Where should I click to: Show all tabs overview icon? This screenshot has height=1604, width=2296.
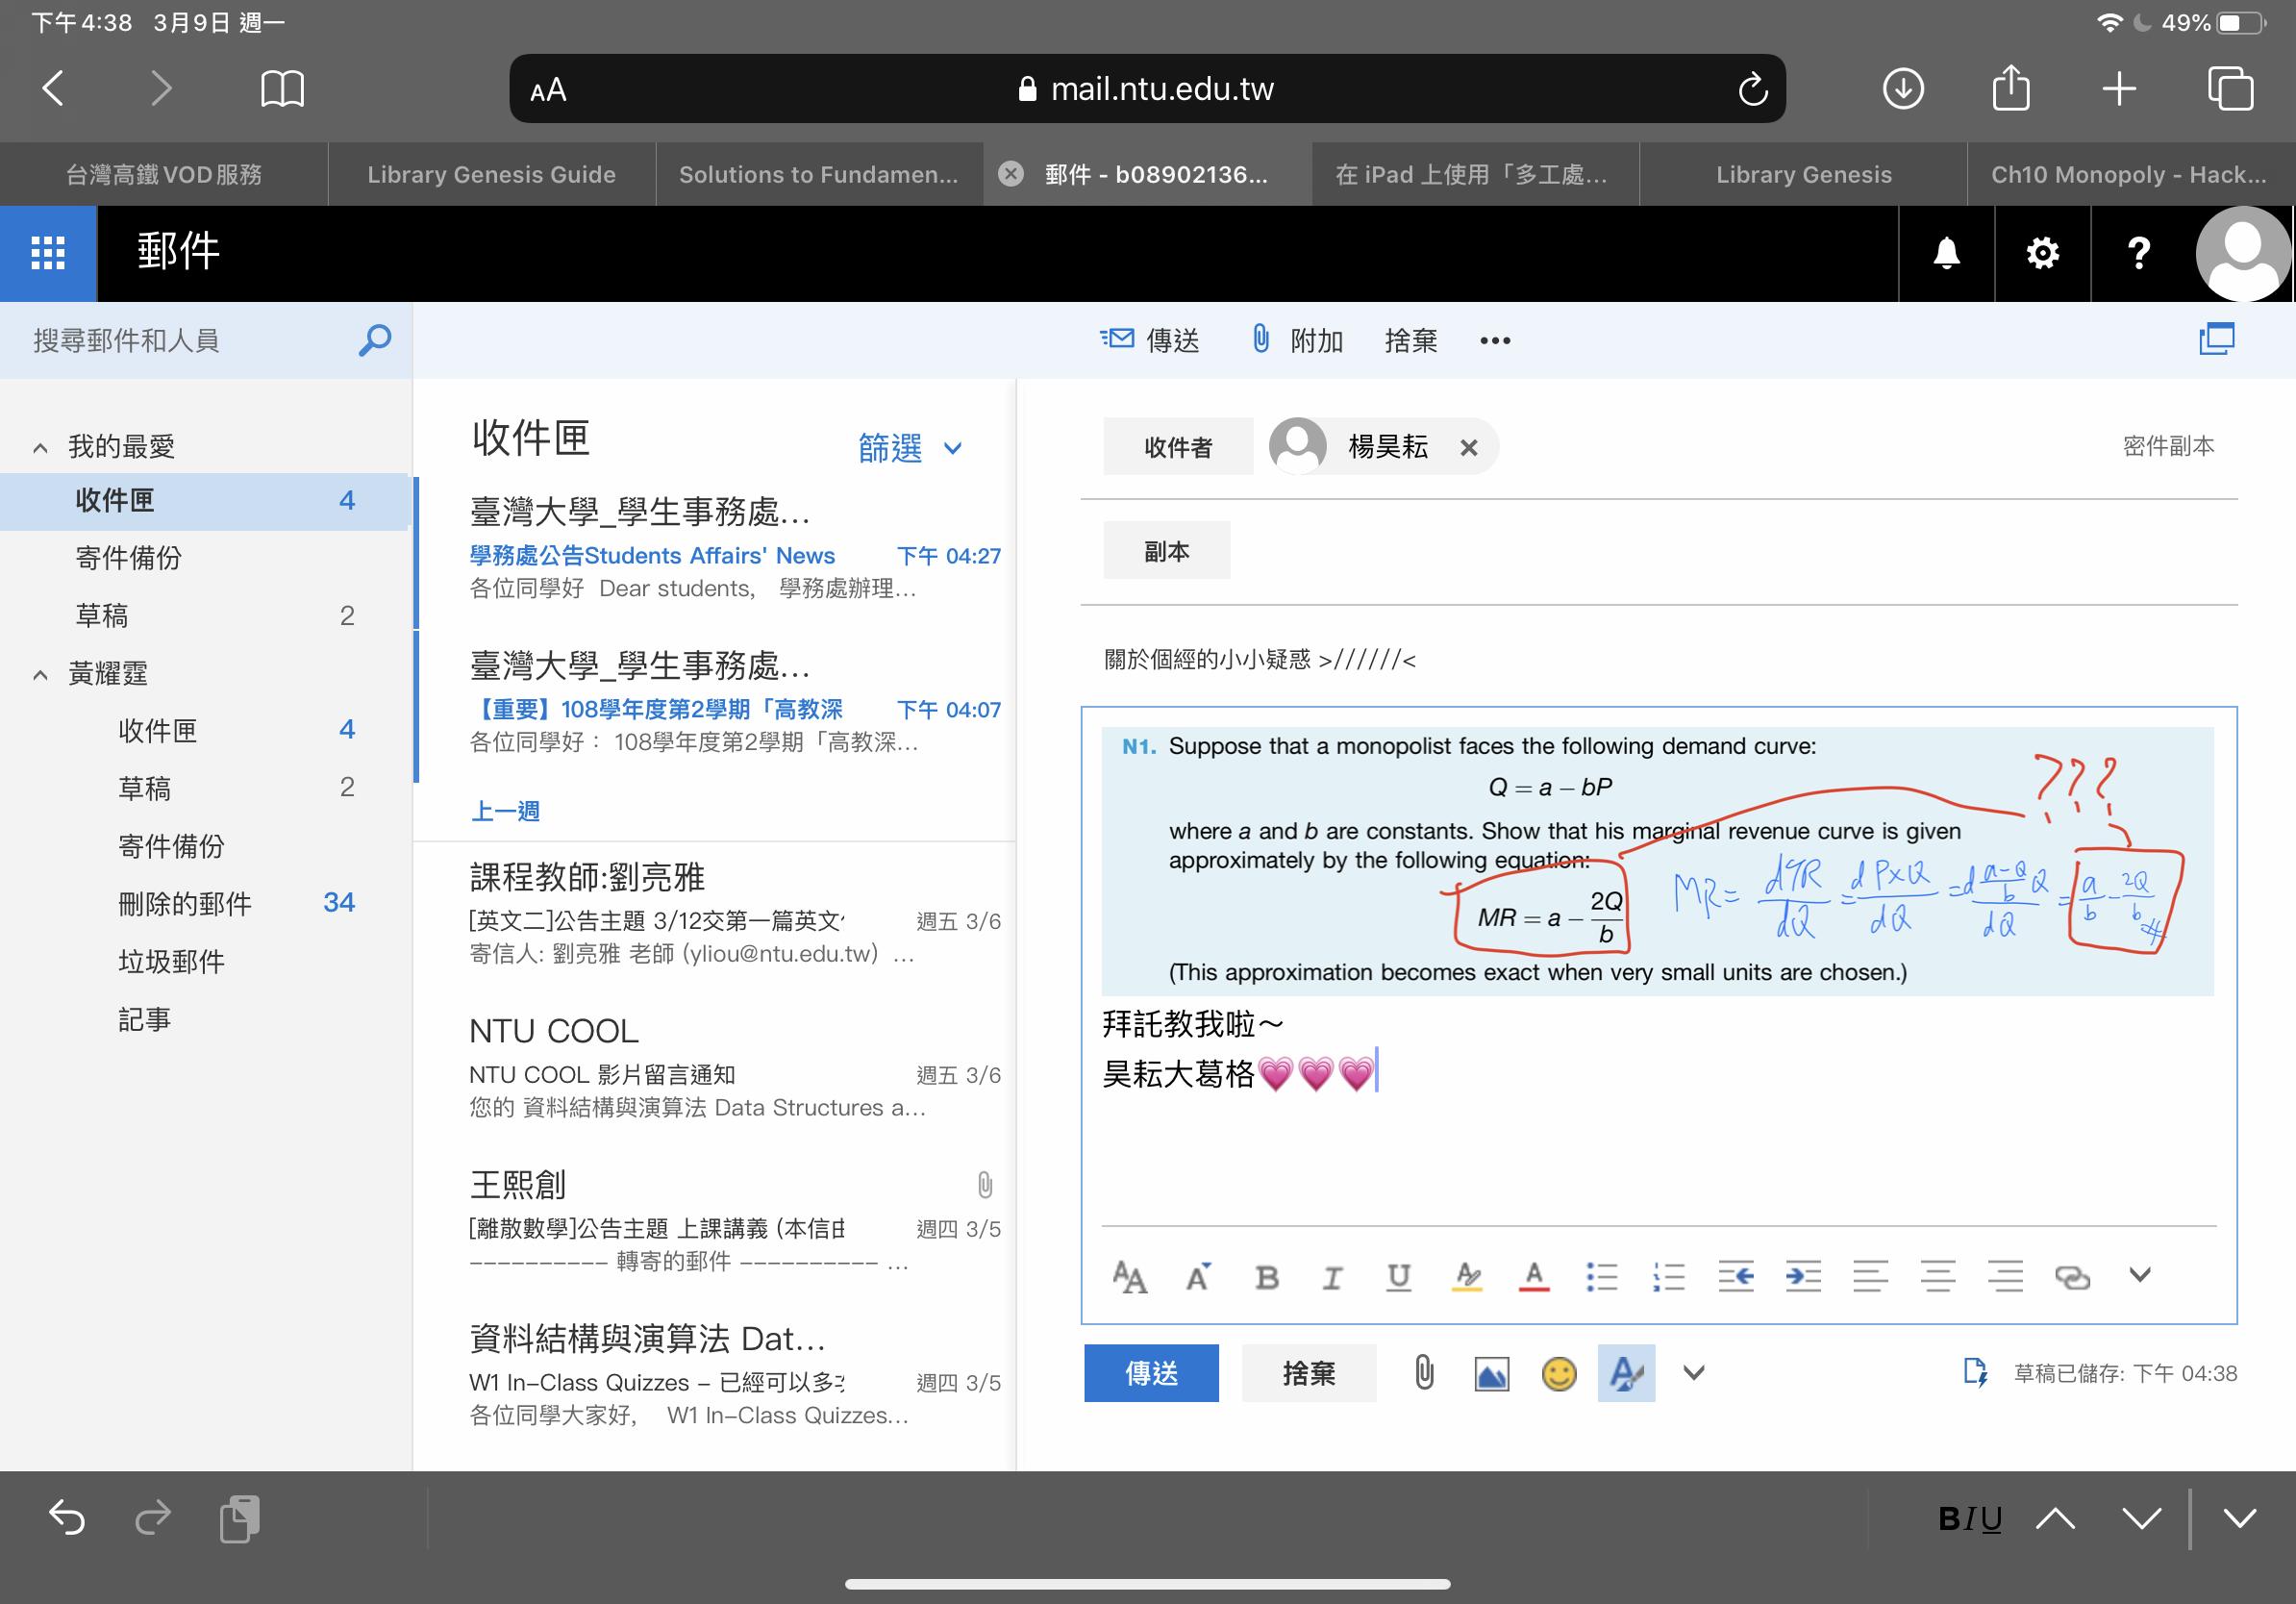2230,88
